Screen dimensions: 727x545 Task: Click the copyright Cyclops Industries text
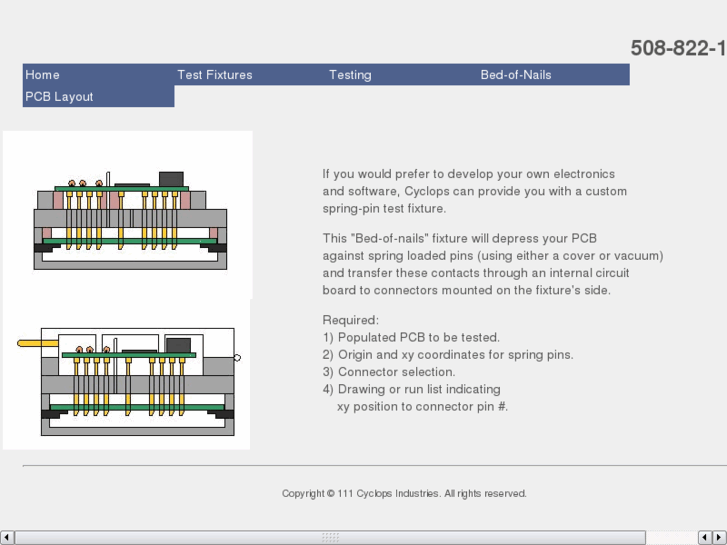point(404,494)
